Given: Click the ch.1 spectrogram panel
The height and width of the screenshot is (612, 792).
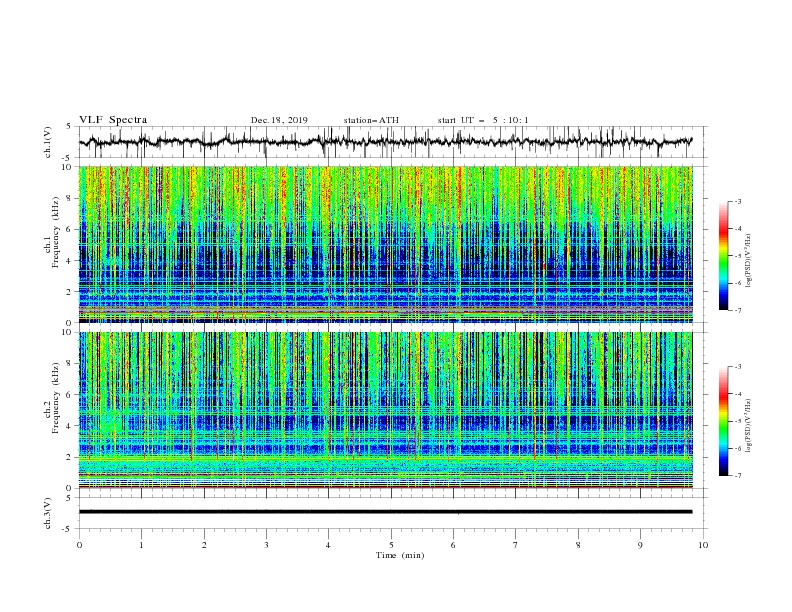Looking at the screenshot, I should point(386,244).
